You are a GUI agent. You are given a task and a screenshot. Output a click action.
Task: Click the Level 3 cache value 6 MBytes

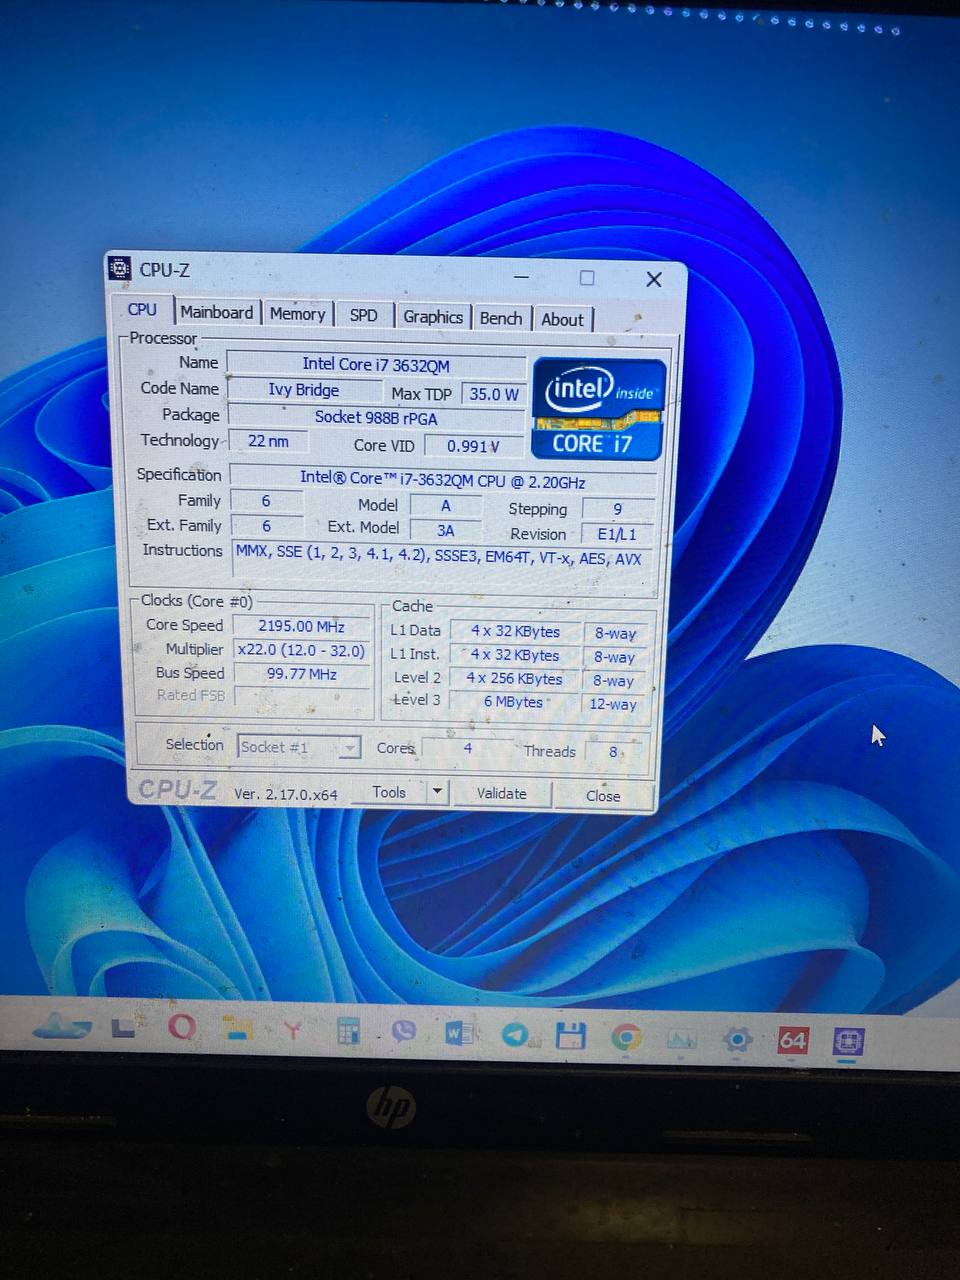pos(514,702)
